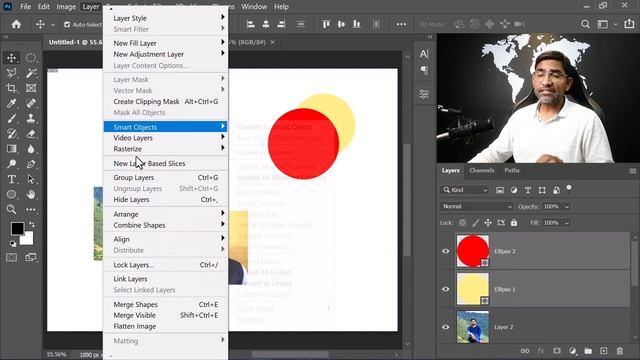Choose Create Clipping Mask

(x=166, y=101)
